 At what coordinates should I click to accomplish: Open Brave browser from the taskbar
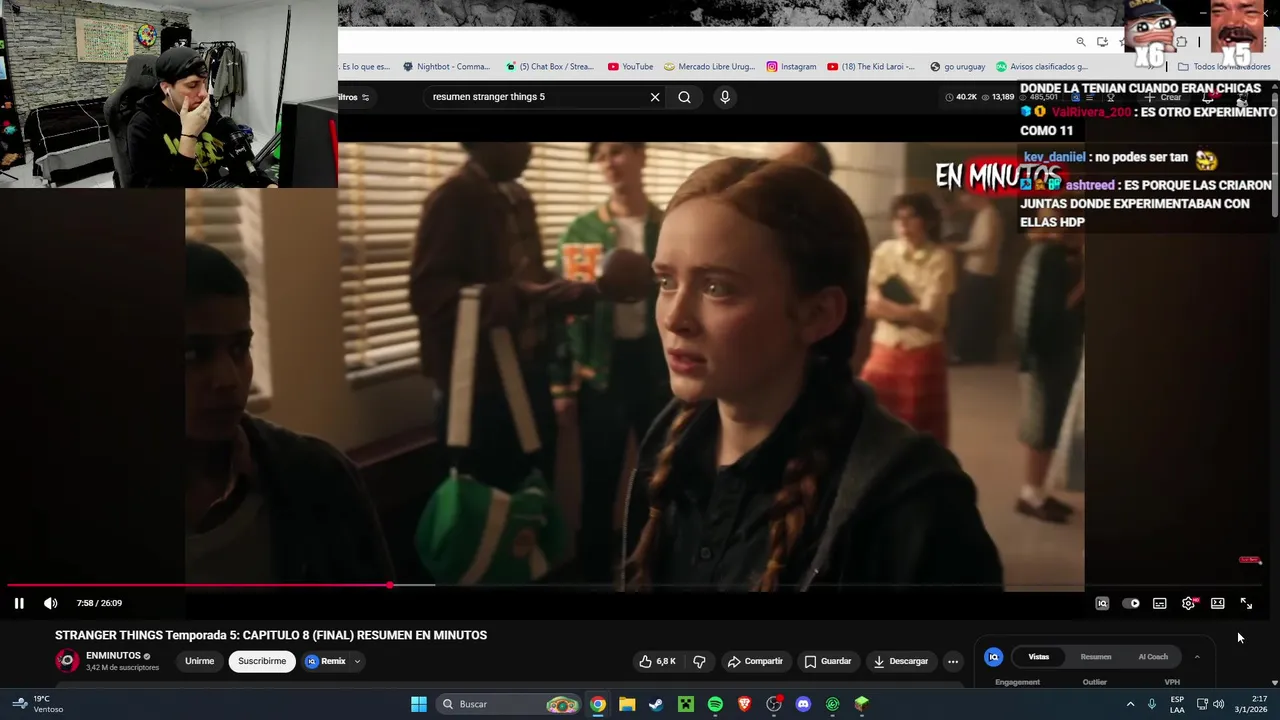(744, 704)
